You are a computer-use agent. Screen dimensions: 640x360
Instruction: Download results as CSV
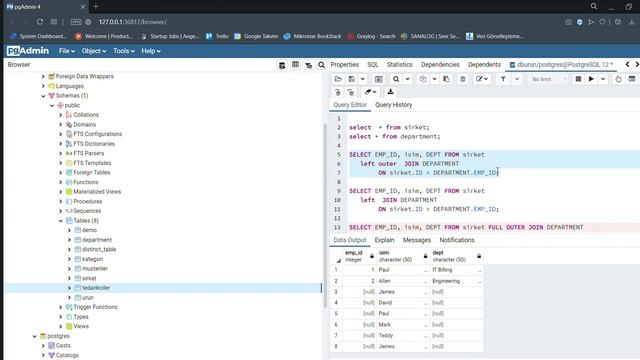(390, 92)
